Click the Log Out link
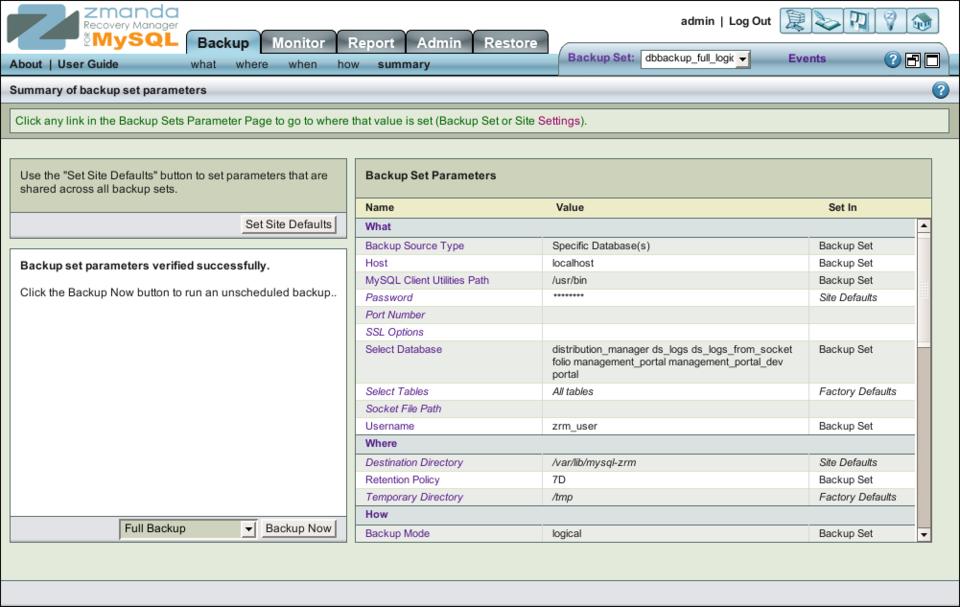This screenshot has height=607, width=960. click(750, 21)
